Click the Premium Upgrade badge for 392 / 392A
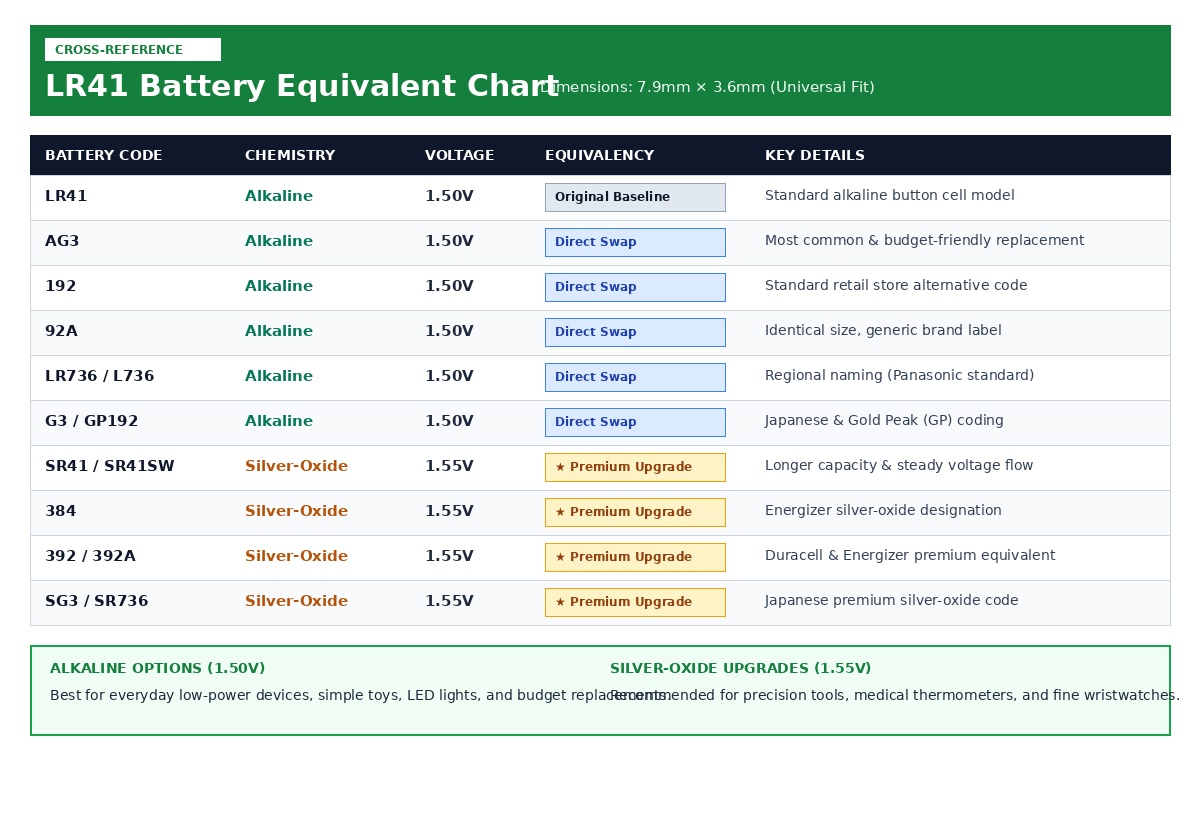The image size is (1200, 820). coord(635,557)
